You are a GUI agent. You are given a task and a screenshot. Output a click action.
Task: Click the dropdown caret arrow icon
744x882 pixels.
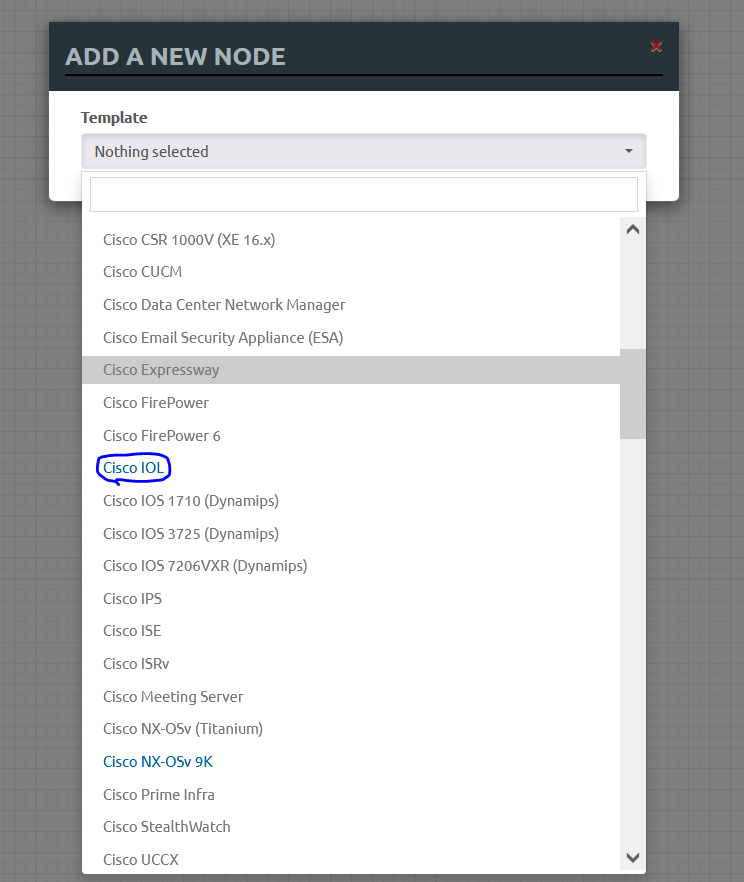(x=629, y=151)
